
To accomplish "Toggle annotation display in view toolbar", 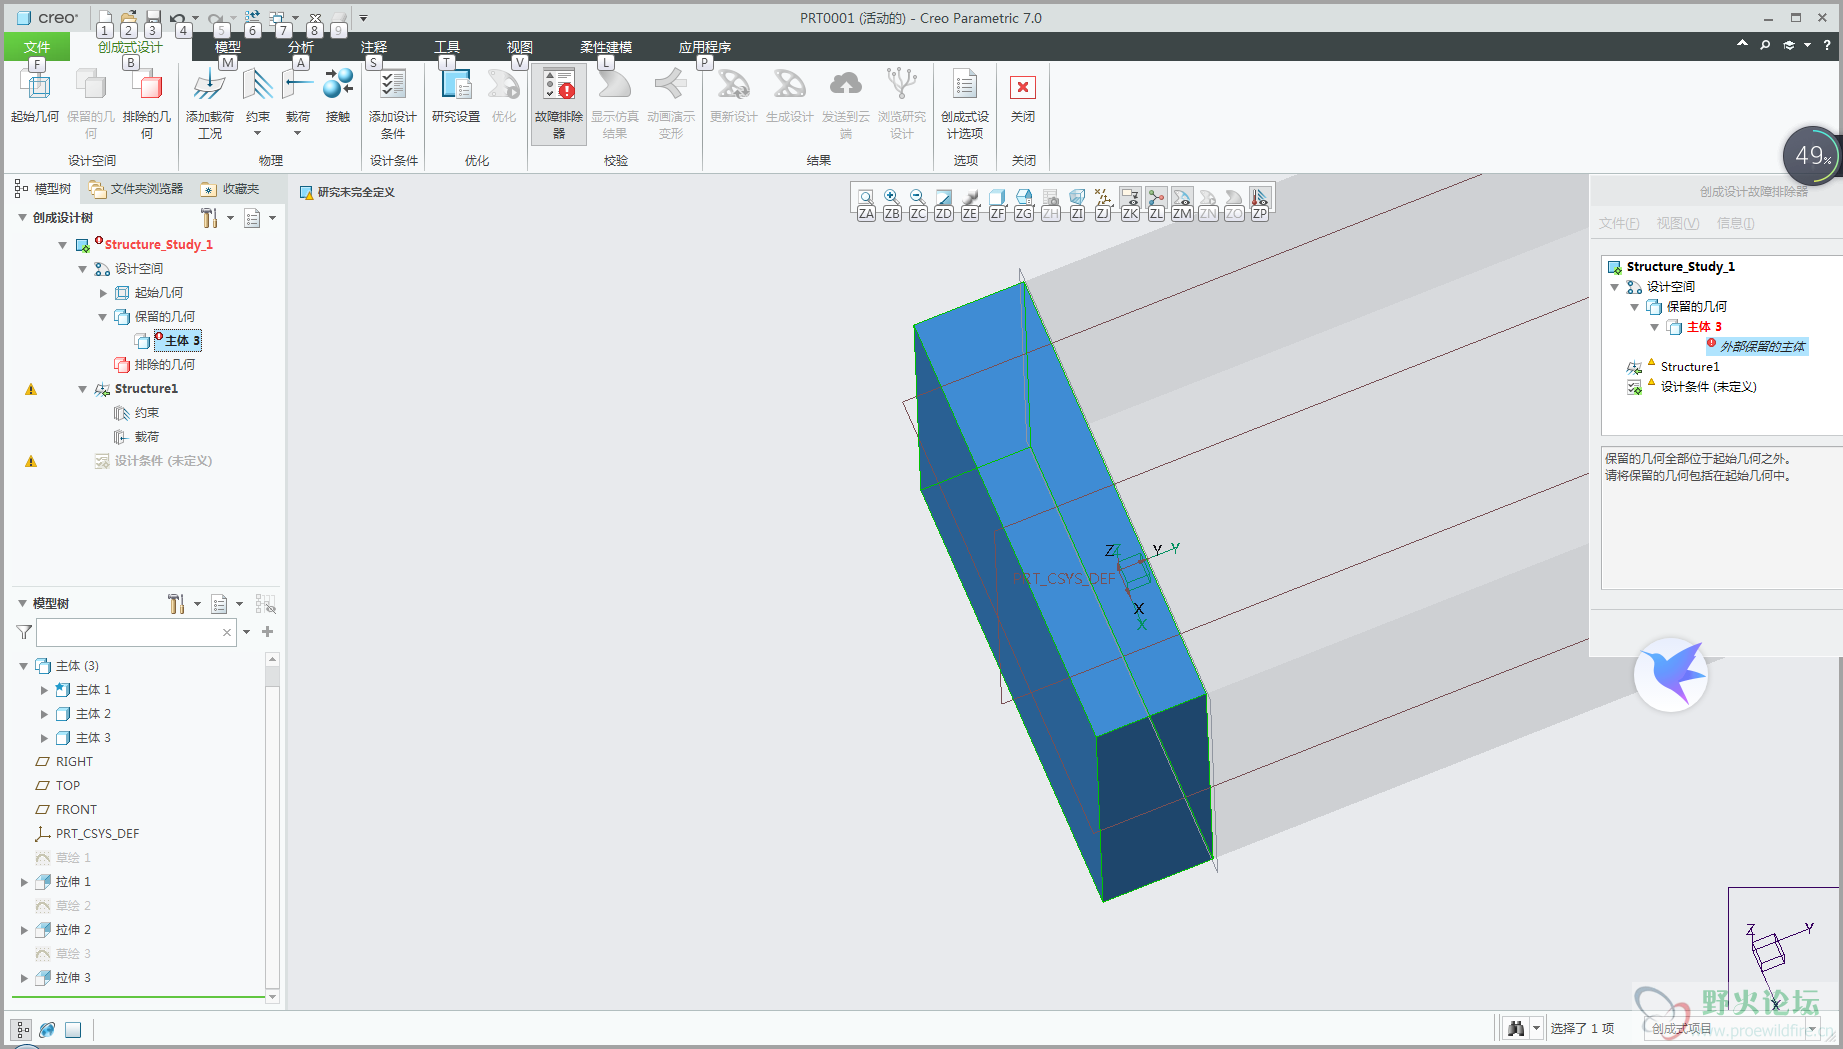I will 1130,198.
